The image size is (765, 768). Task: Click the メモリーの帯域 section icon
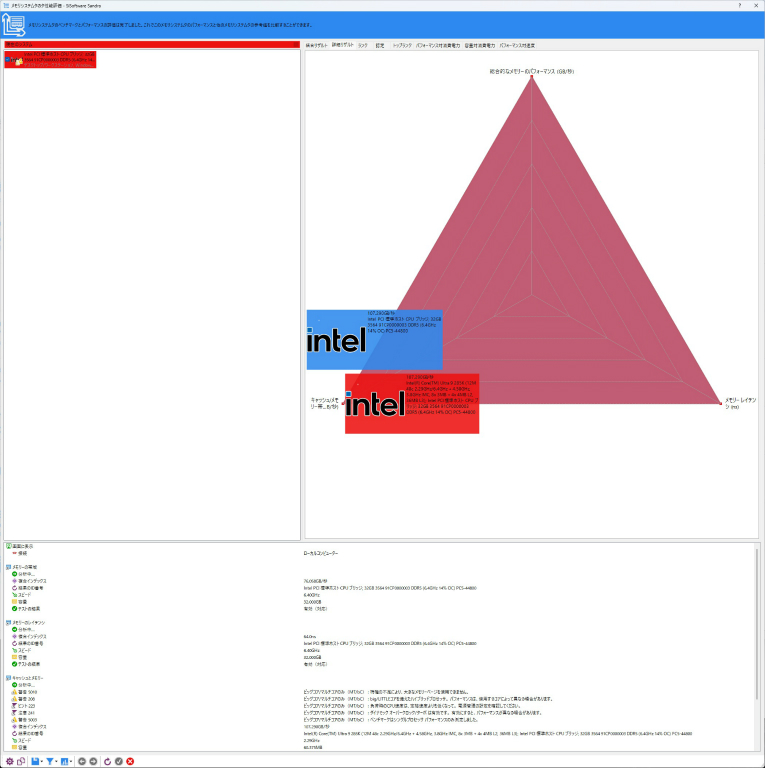(x=8, y=567)
